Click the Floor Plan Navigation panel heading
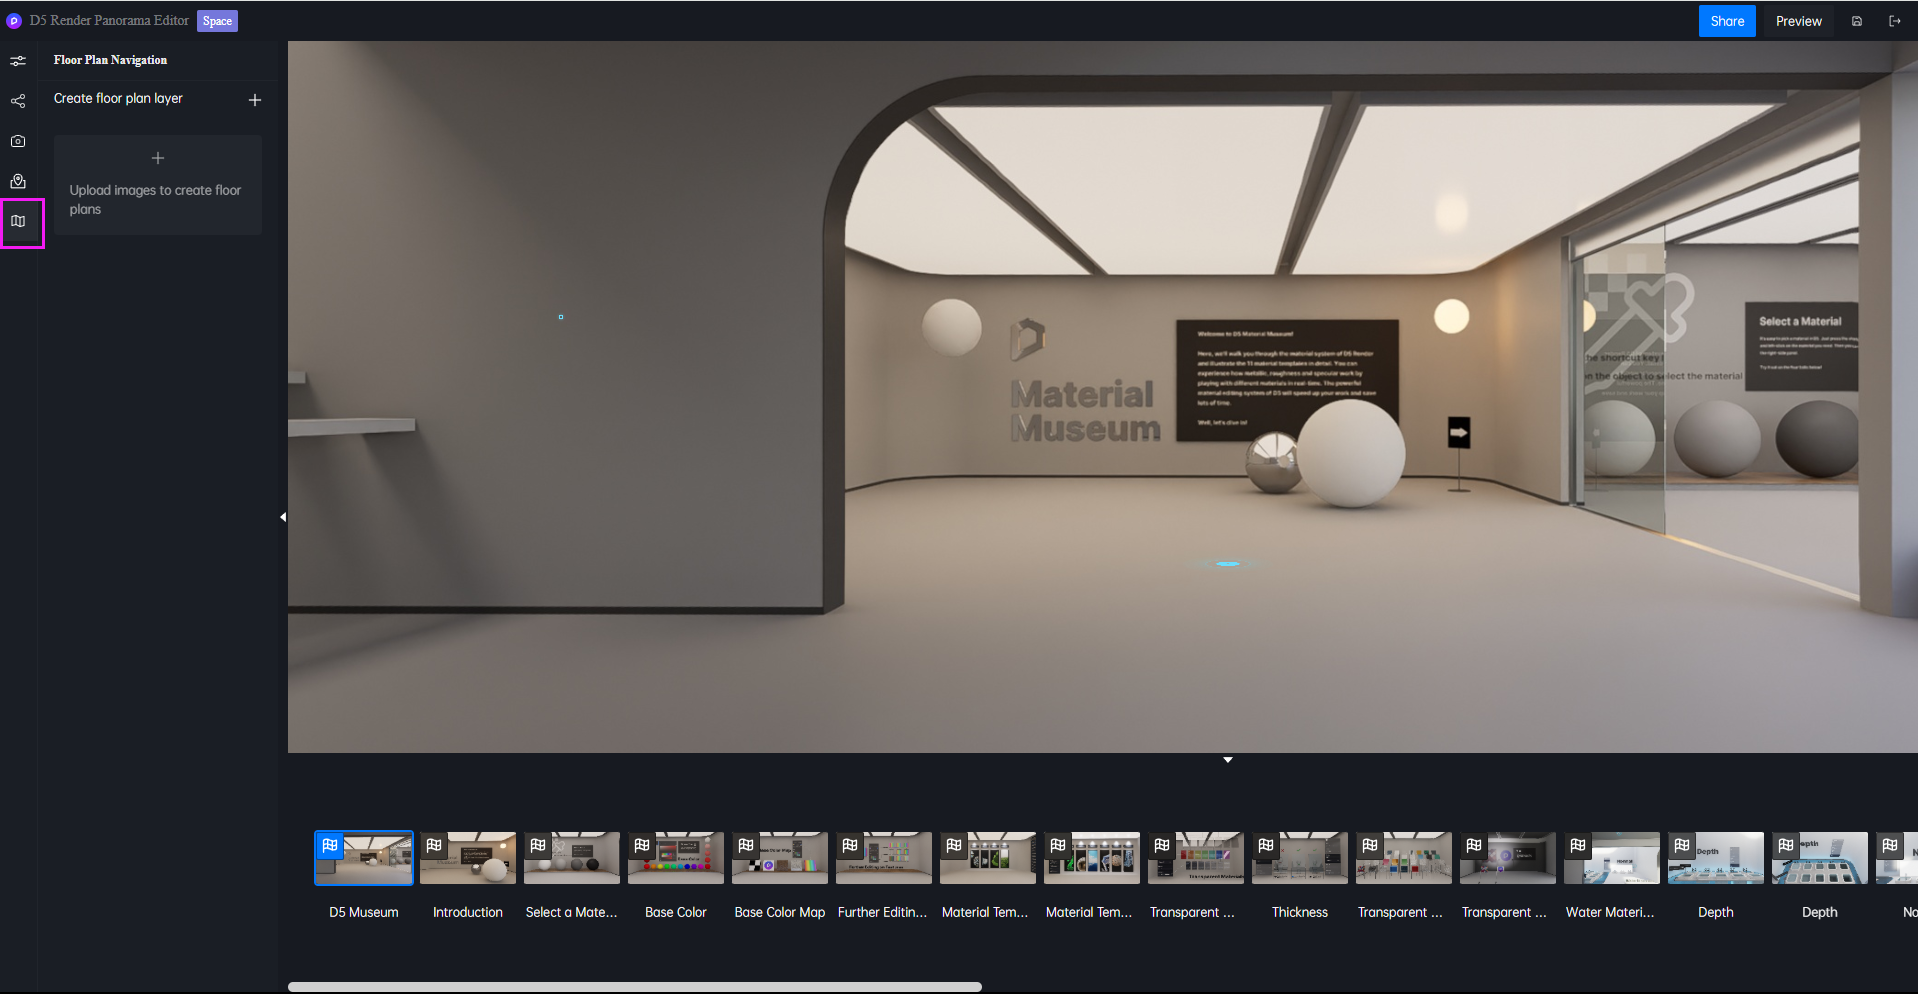Viewport: 1918px width, 994px height. pos(110,60)
